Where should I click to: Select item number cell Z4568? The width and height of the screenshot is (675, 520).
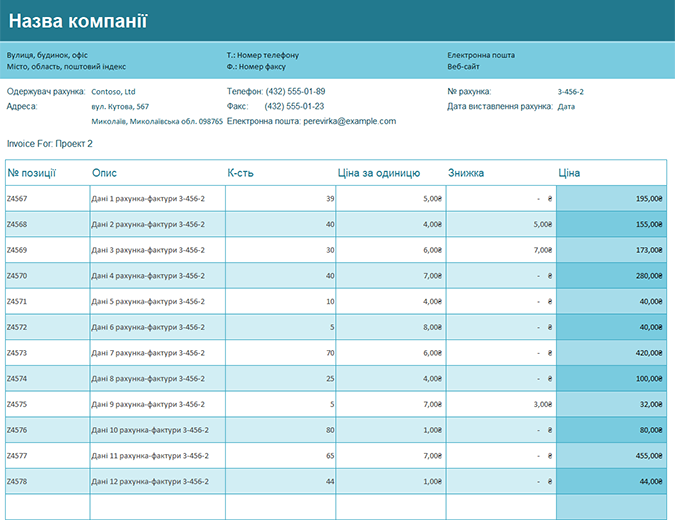47,224
